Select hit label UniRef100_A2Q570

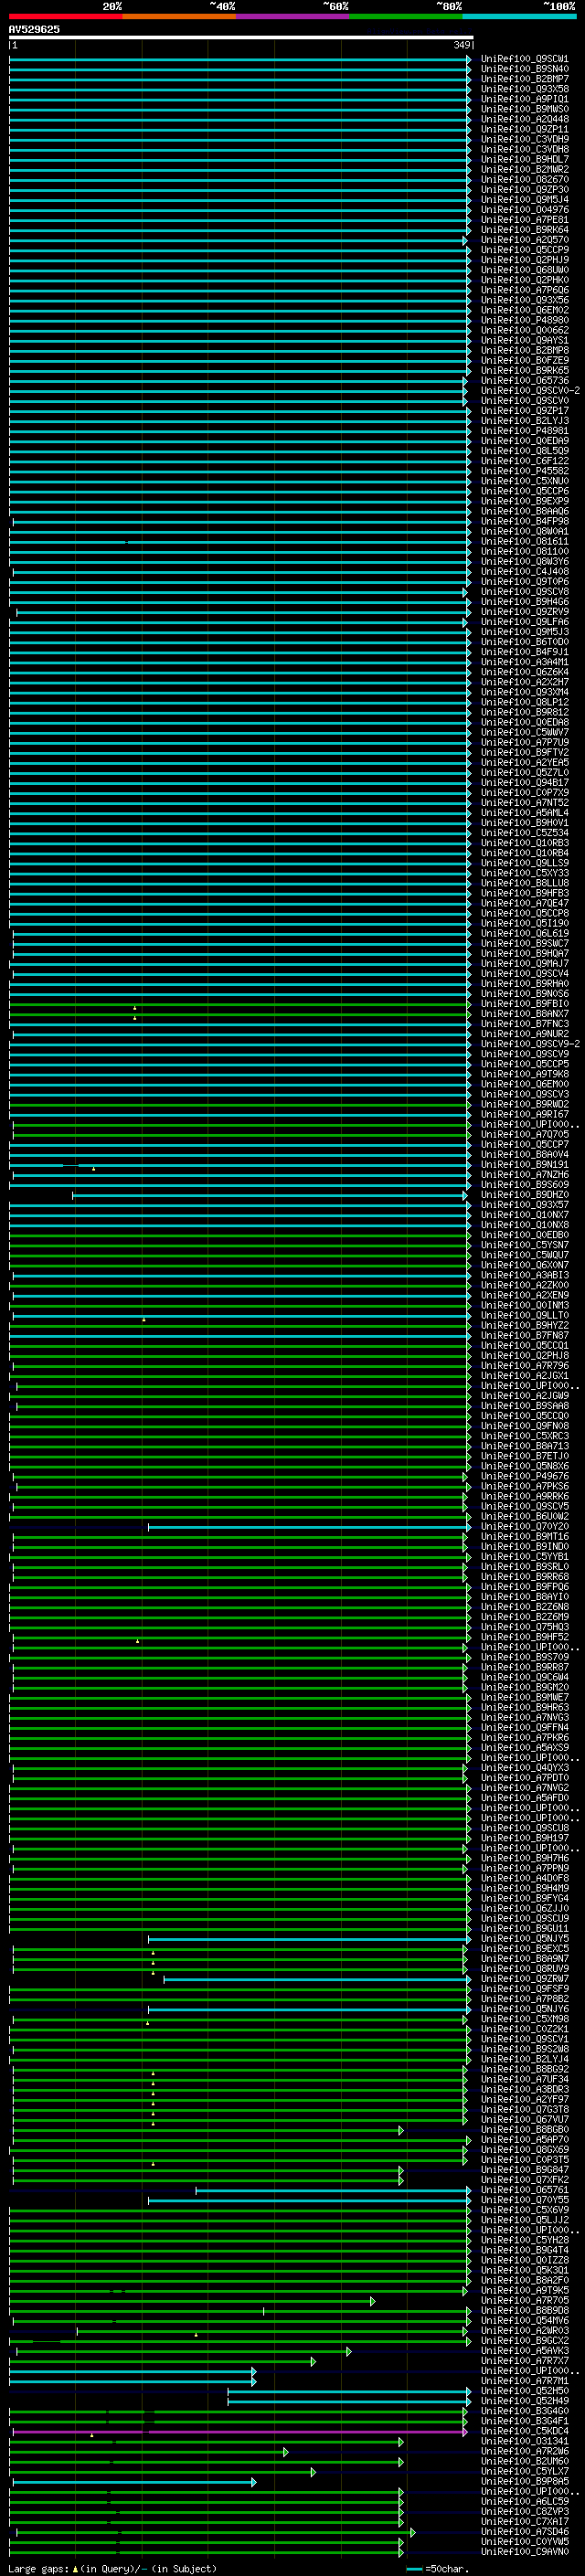tap(525, 240)
